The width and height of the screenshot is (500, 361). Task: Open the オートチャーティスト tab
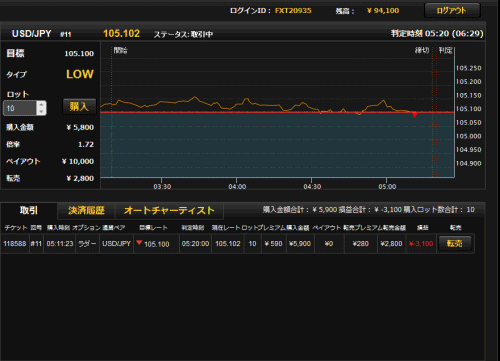point(169,210)
